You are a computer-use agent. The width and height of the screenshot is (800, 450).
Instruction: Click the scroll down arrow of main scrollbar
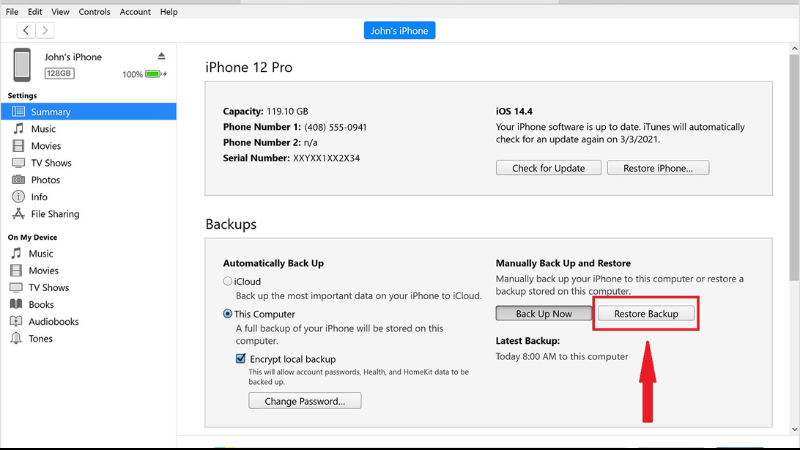point(794,430)
